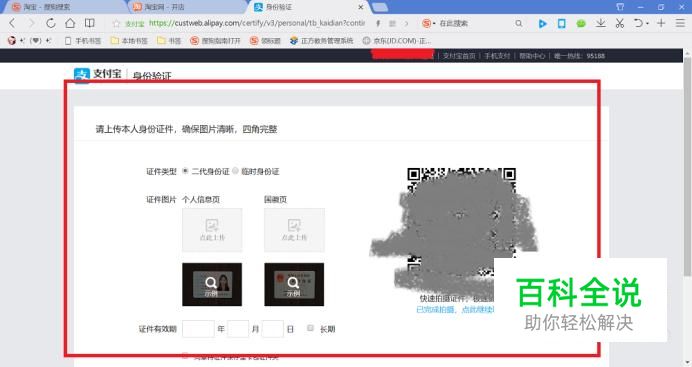The height and width of the screenshot is (367, 692).
Task: Open the hamburger main menu
Action: 680,23
